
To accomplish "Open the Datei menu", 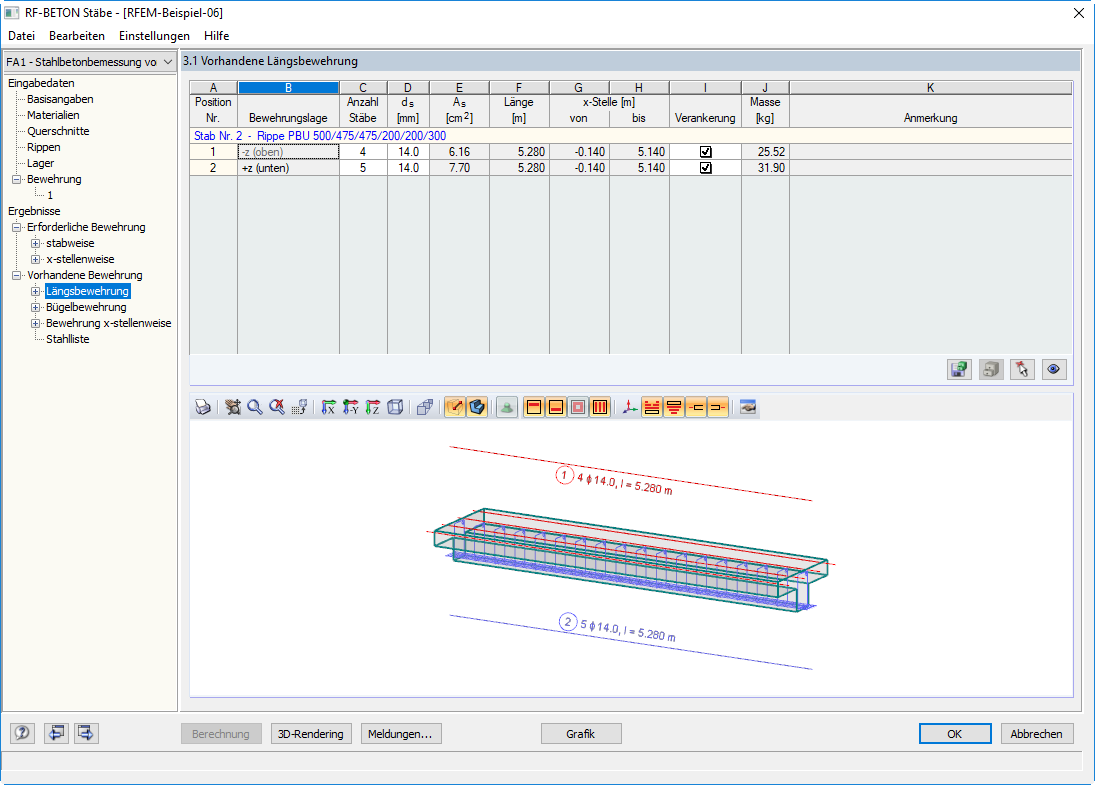I will coord(22,36).
